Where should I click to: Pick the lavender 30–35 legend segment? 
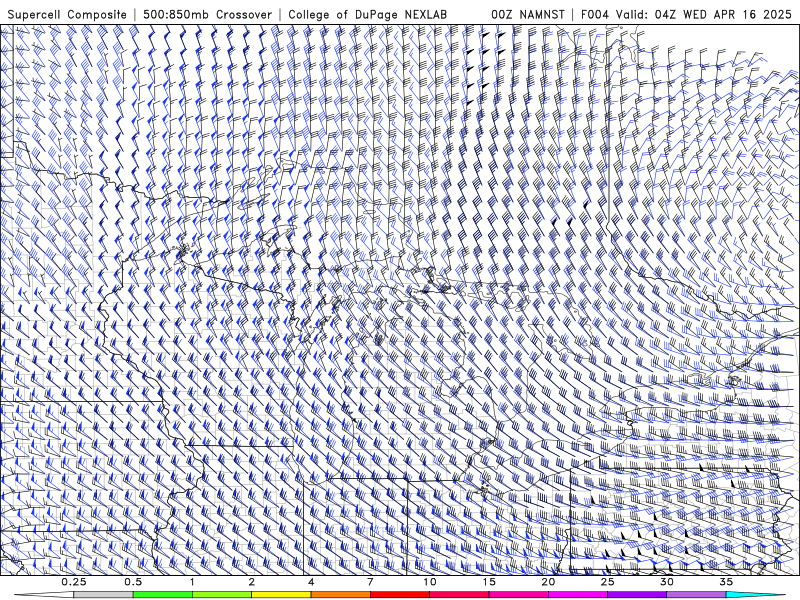pyautogui.click(x=696, y=595)
